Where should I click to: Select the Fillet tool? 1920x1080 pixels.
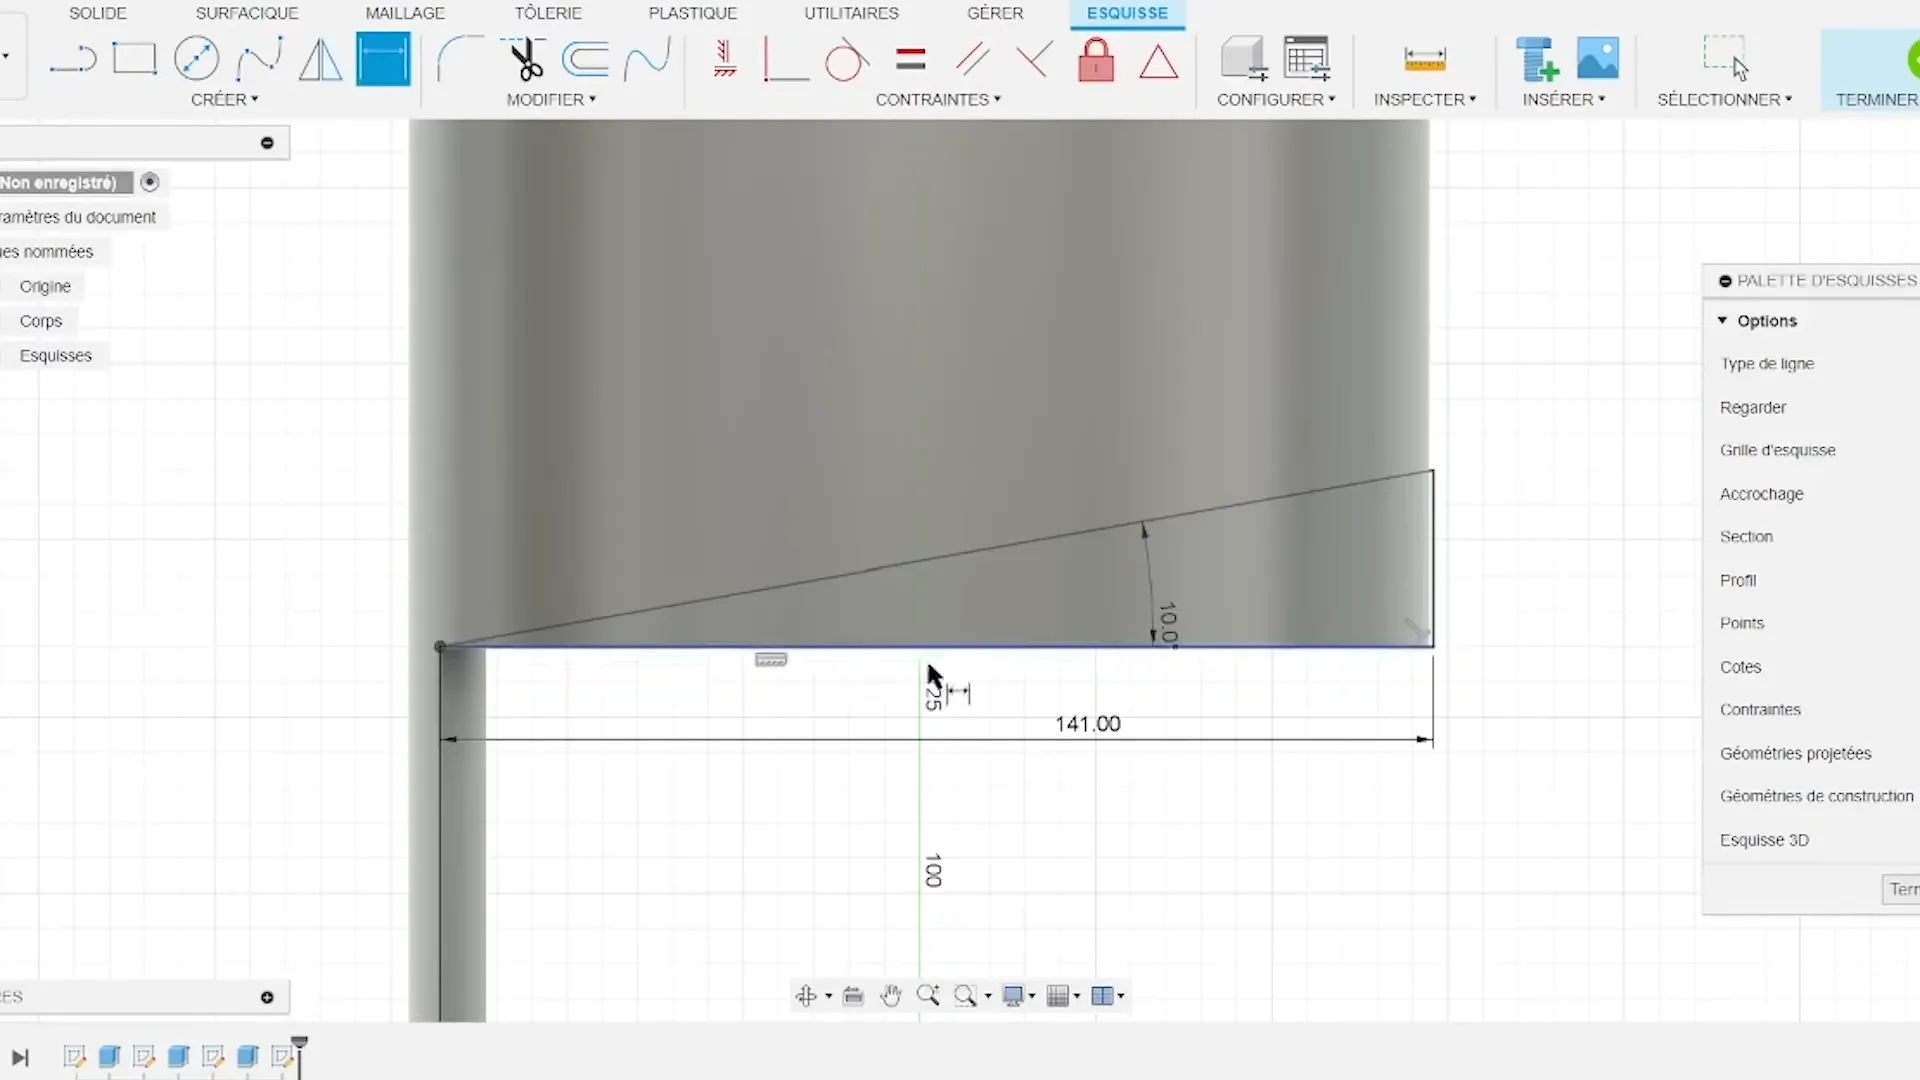459,59
